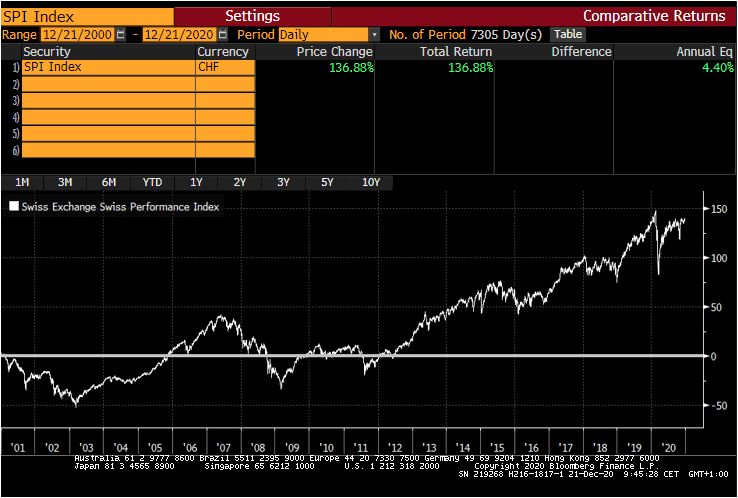The width and height of the screenshot is (738, 498).
Task: Select SPI Index security in row 1
Action: pyautogui.click(x=108, y=67)
